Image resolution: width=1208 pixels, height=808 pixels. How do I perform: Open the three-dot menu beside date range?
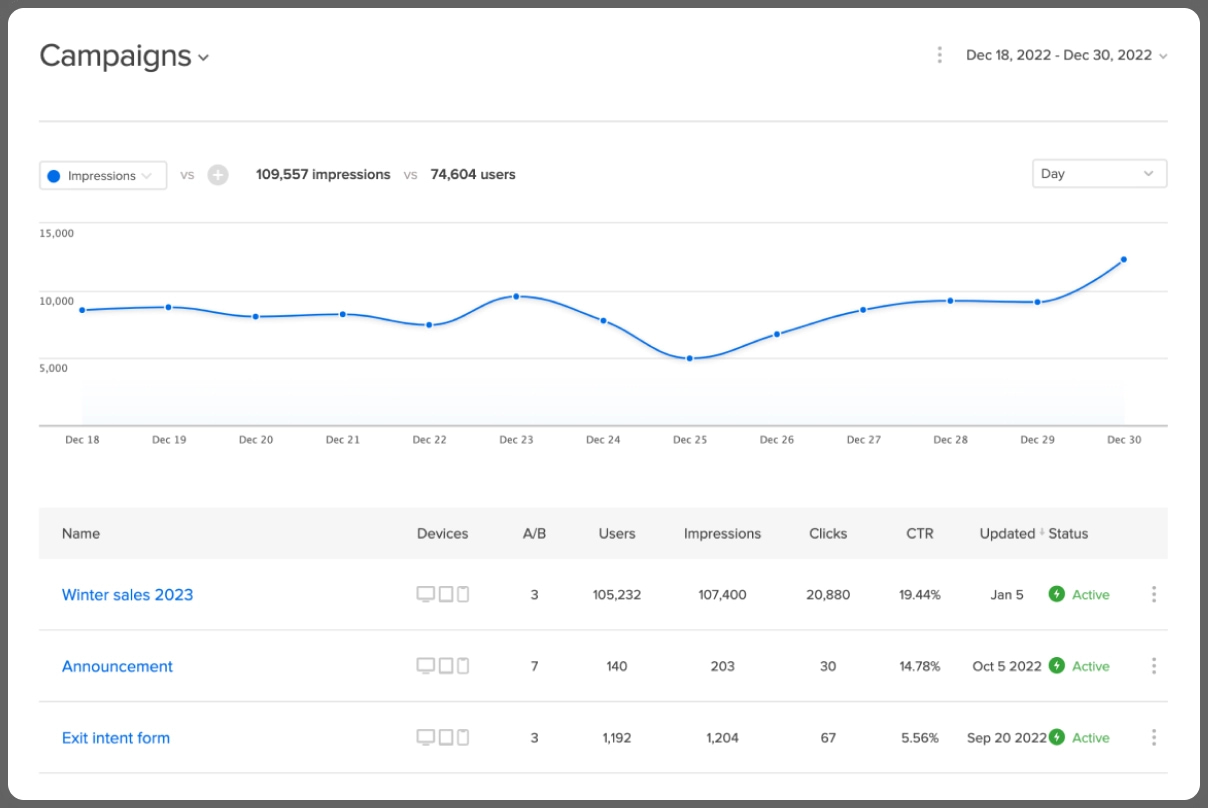click(939, 55)
